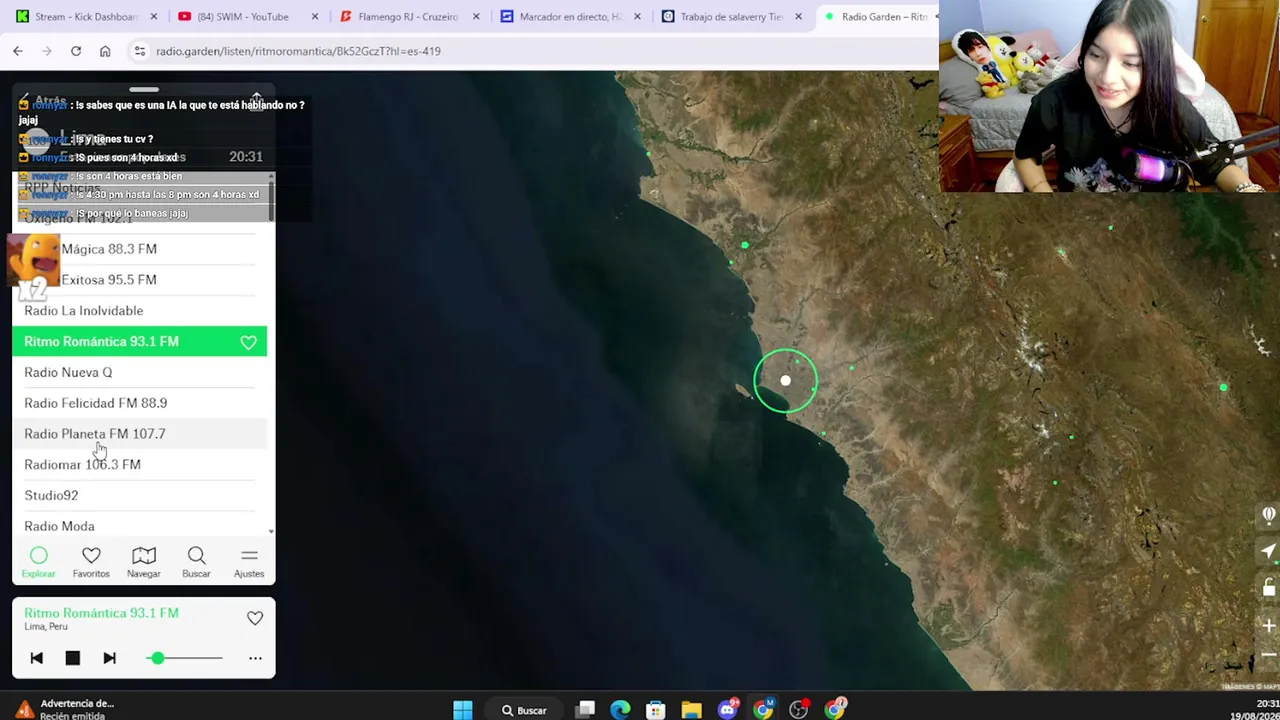Open the browser home page
Viewport: 1280px width, 720px height.
105,51
